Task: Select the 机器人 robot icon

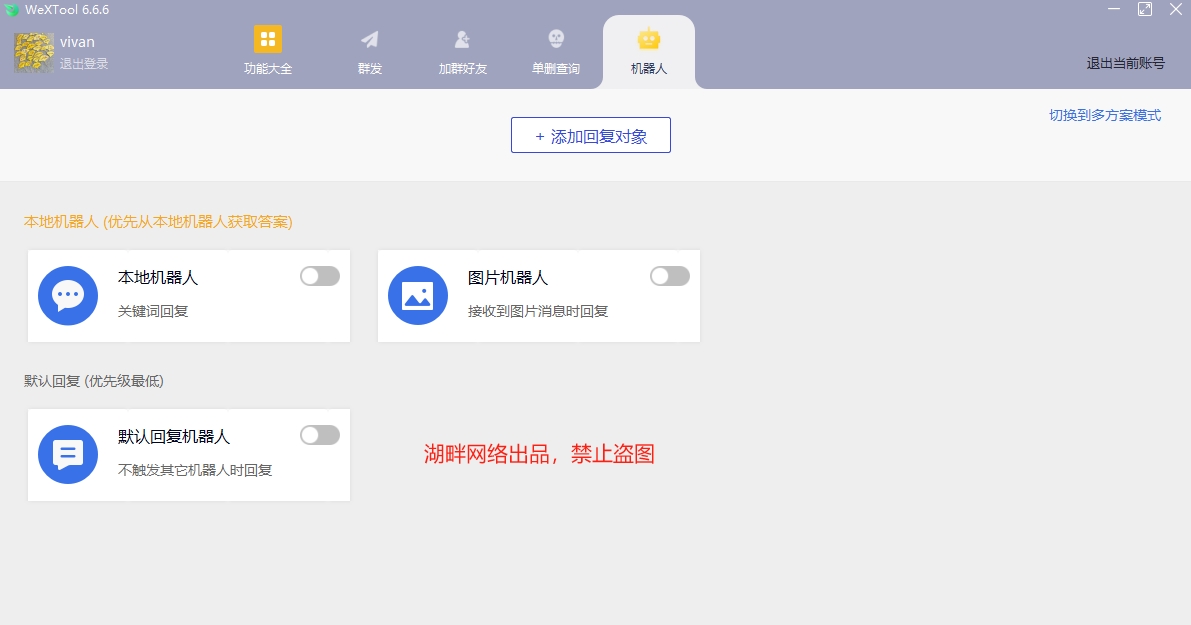Action: point(648,38)
